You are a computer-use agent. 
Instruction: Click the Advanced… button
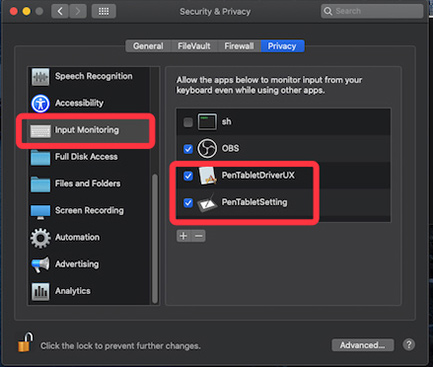pos(363,345)
